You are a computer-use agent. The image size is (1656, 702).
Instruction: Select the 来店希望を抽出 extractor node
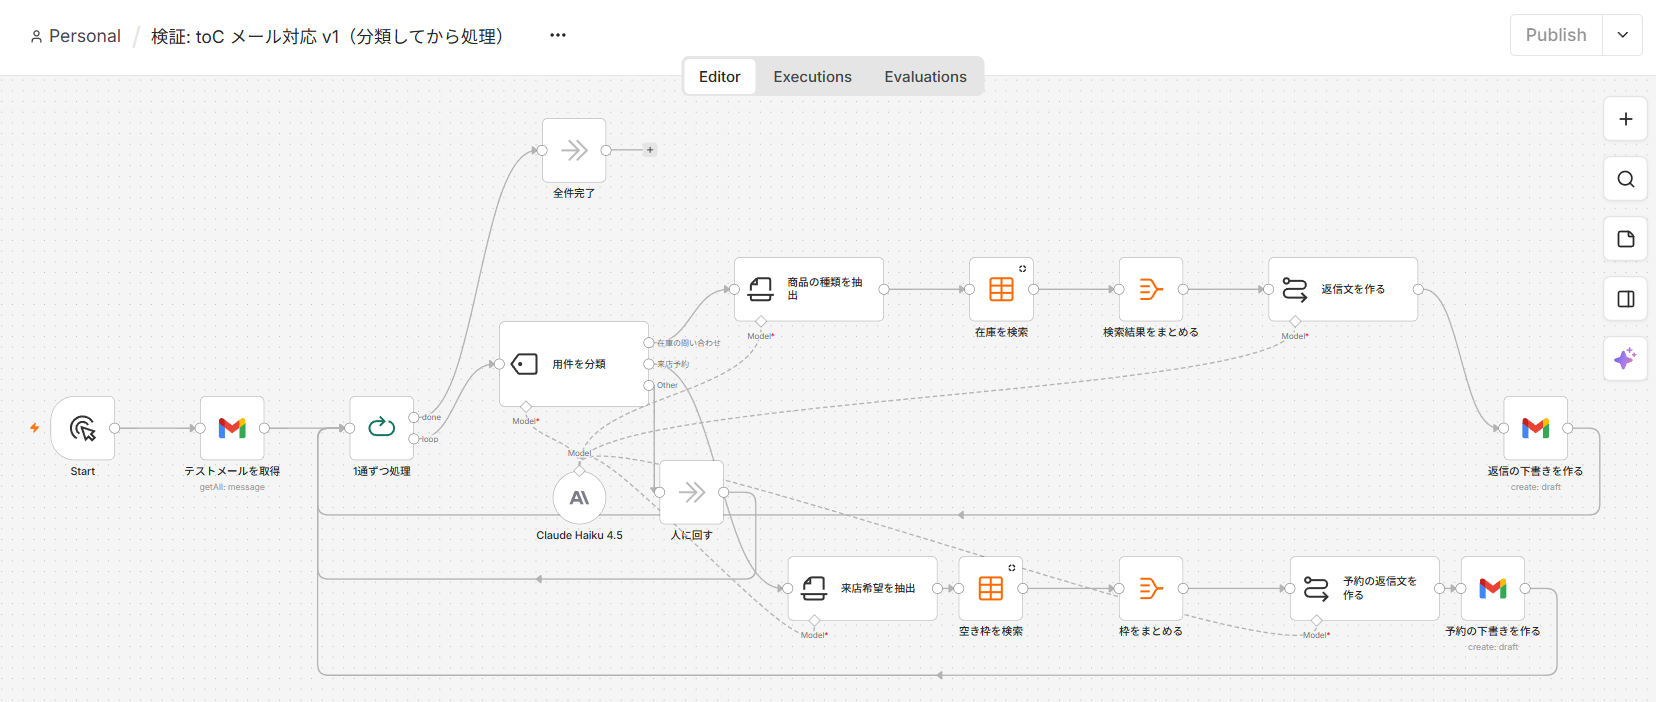click(x=863, y=588)
